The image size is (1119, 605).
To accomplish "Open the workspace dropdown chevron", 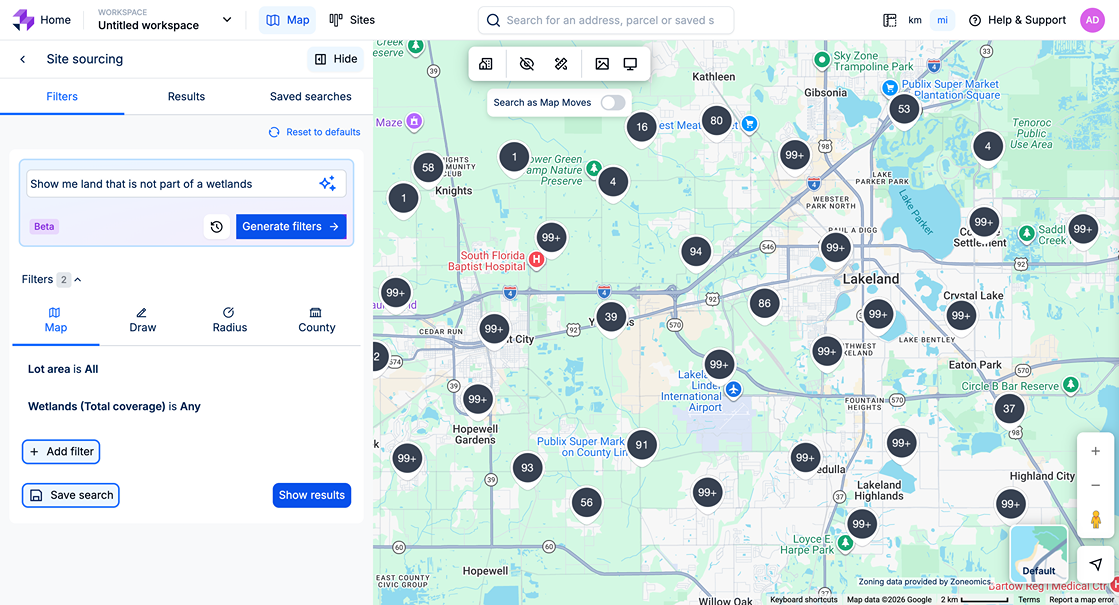I will [x=227, y=20].
